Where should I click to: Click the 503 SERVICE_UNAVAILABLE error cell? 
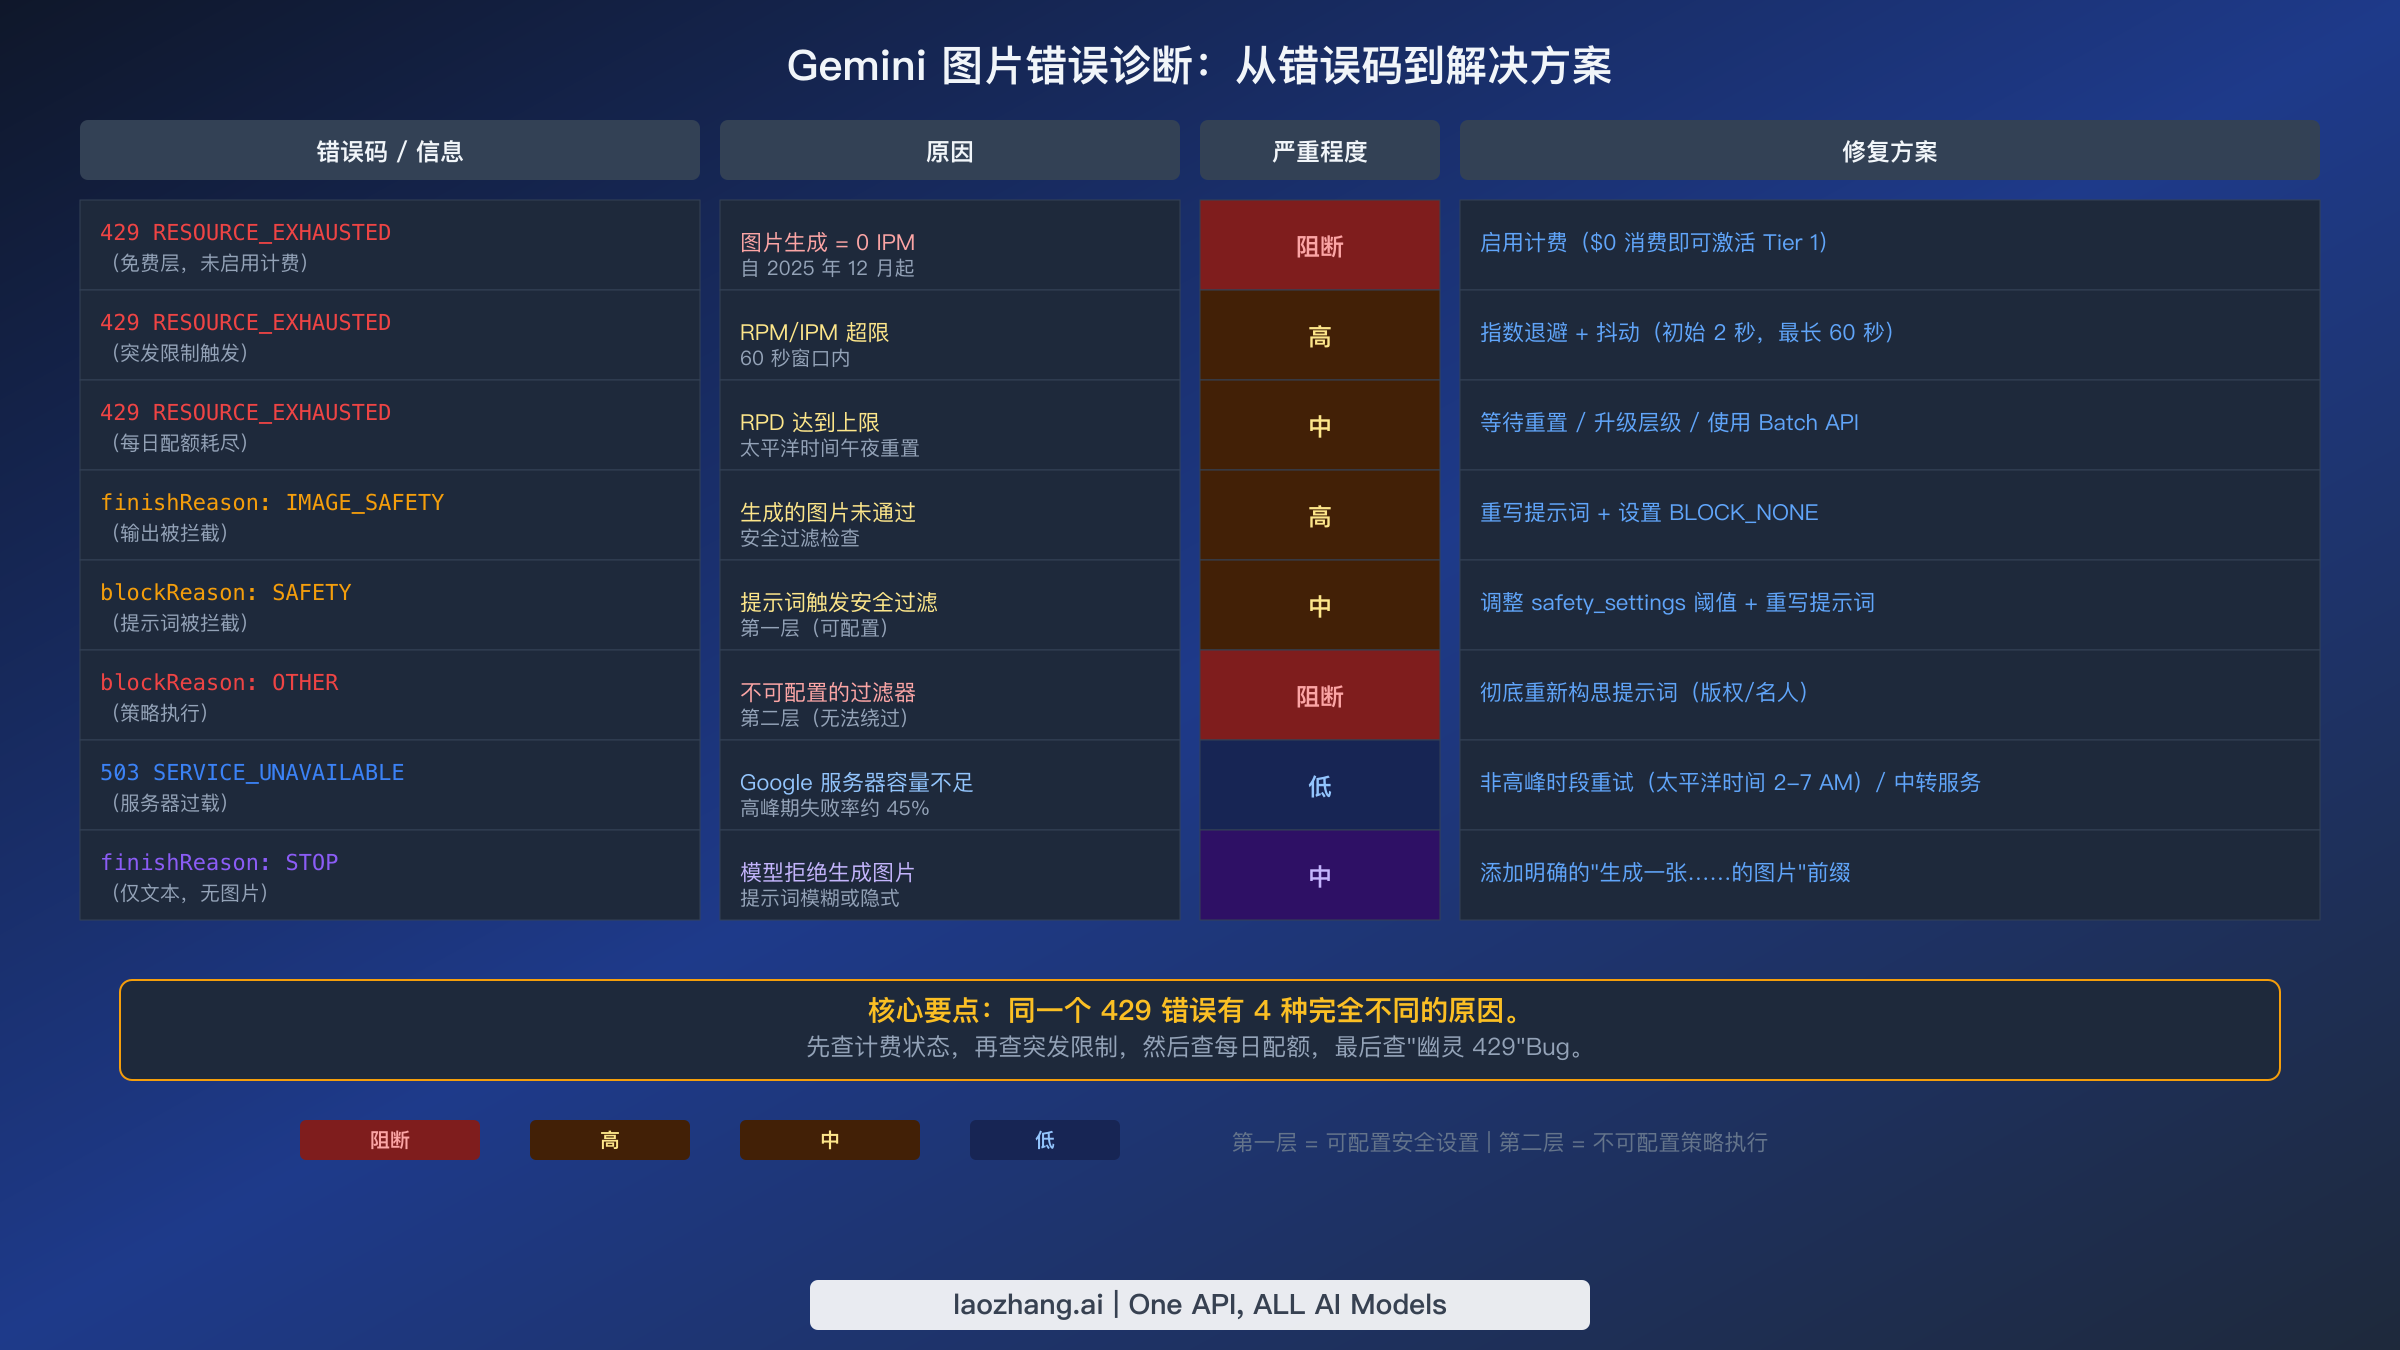[389, 785]
